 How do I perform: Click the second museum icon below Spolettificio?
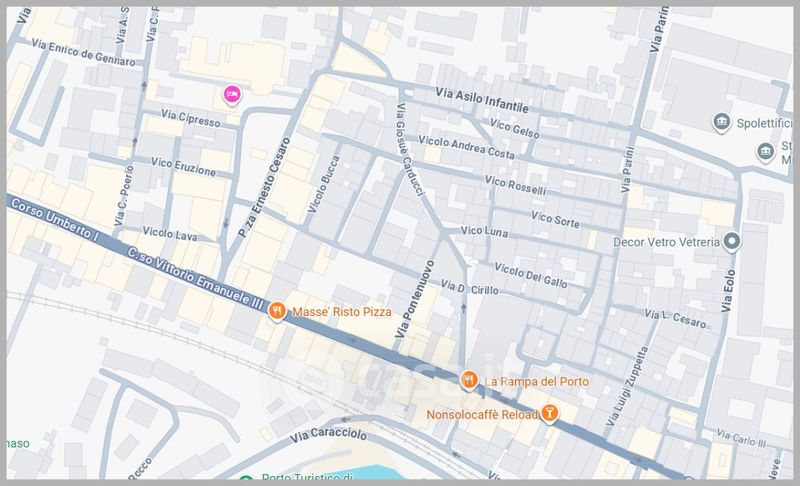point(765,152)
